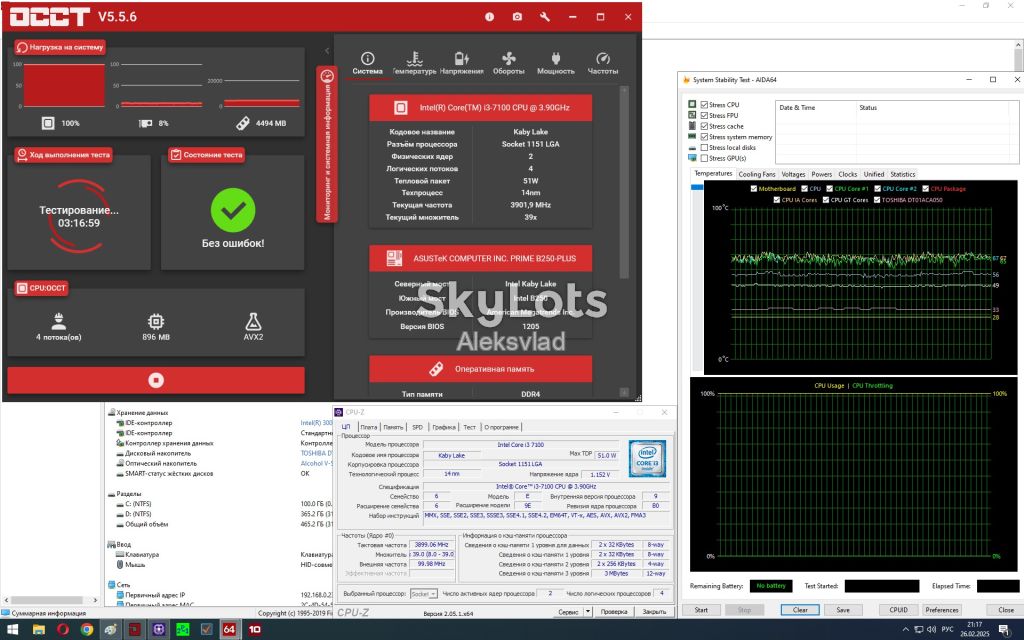This screenshot has height=640, width=1024.
Task: Show hidden system tray icons
Action: (x=905, y=630)
